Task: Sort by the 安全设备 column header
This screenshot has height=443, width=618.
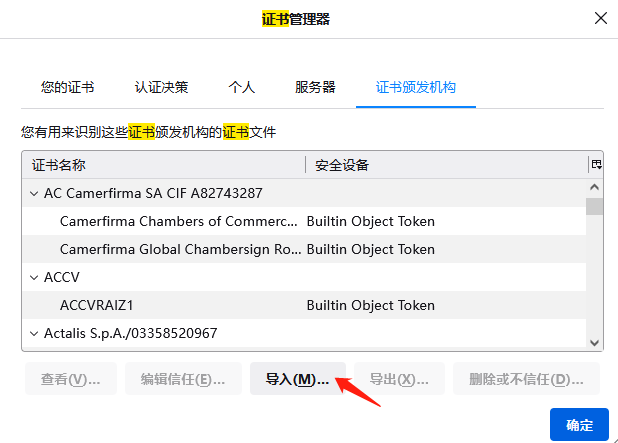Action: tap(447, 165)
